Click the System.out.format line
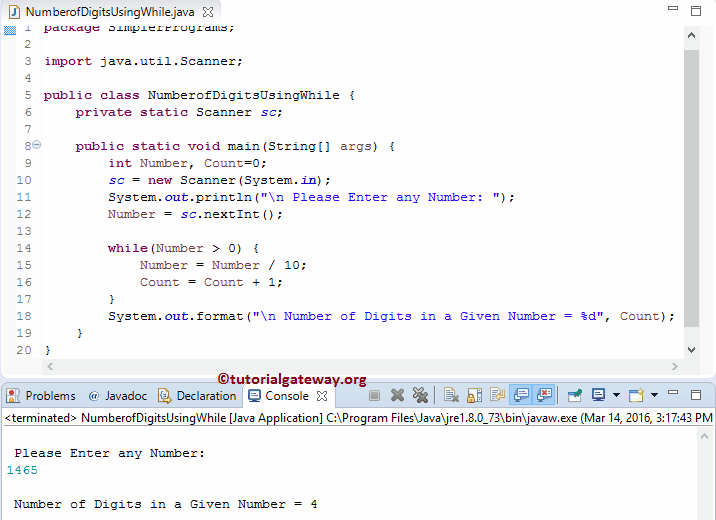 point(391,316)
